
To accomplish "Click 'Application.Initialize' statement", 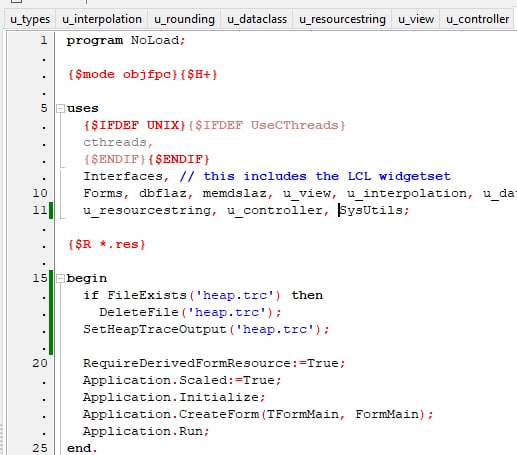I will tap(171, 397).
